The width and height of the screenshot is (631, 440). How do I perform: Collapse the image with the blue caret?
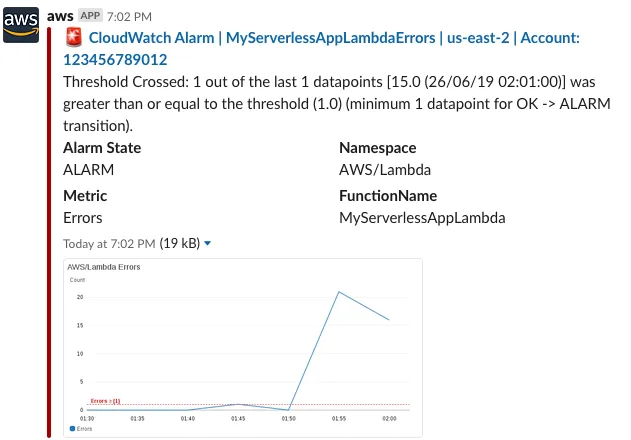(x=208, y=243)
